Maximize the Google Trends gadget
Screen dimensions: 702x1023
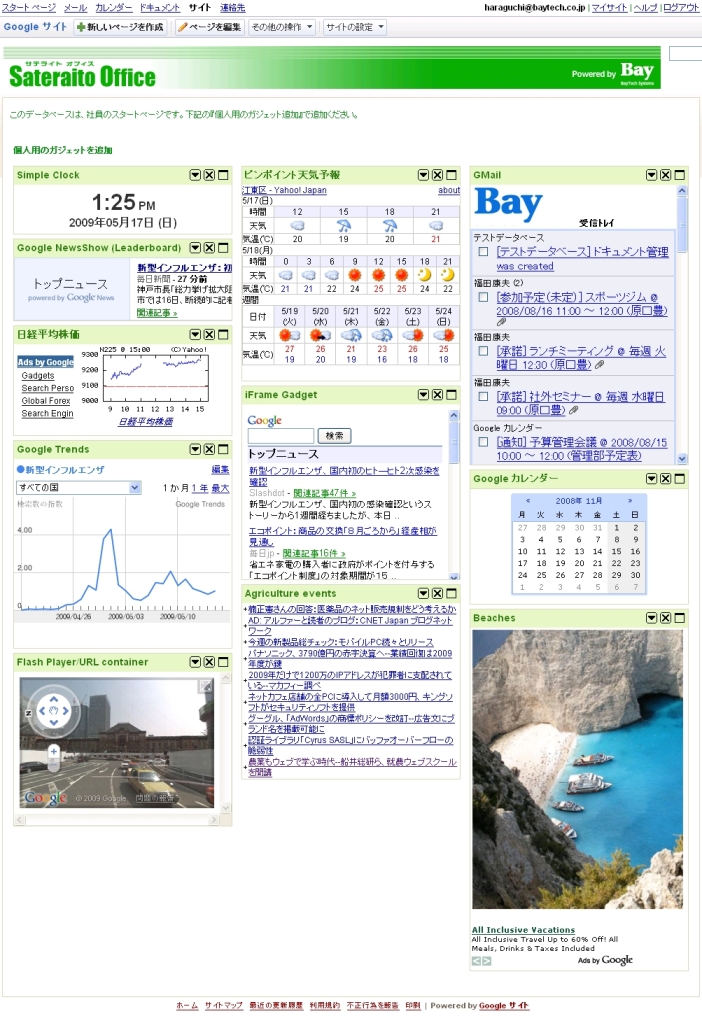[x=223, y=450]
